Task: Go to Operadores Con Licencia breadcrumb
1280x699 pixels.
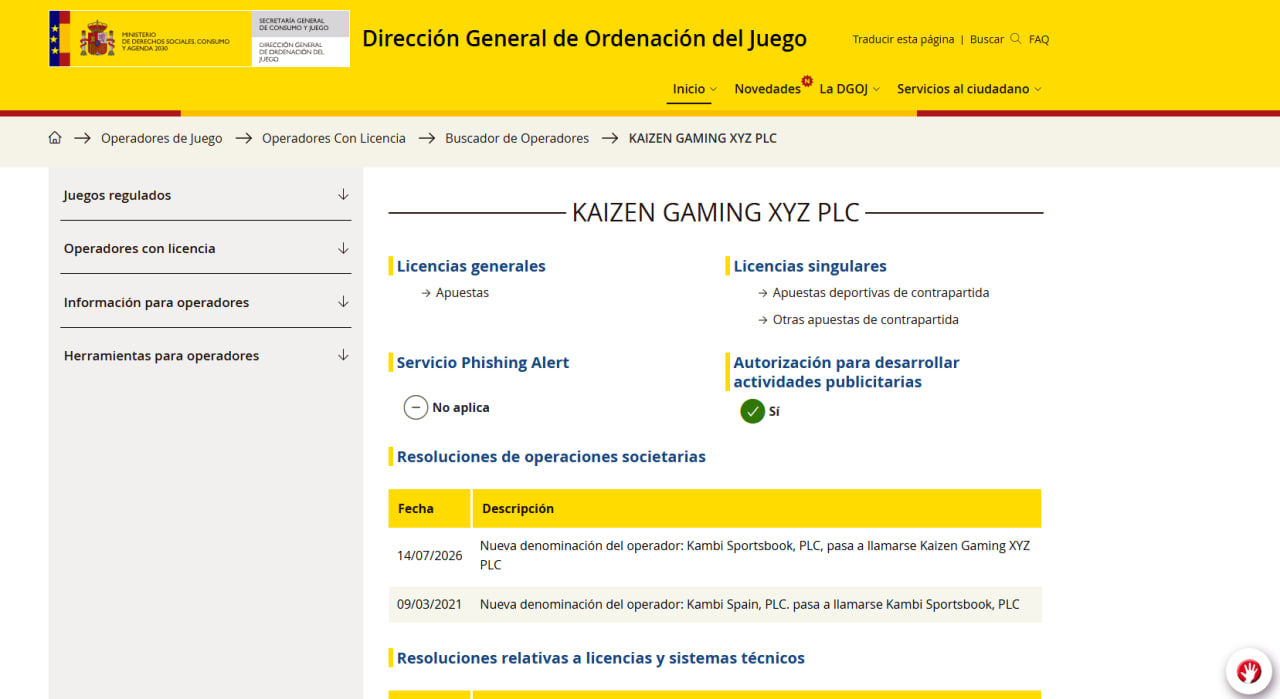Action: 334,138
